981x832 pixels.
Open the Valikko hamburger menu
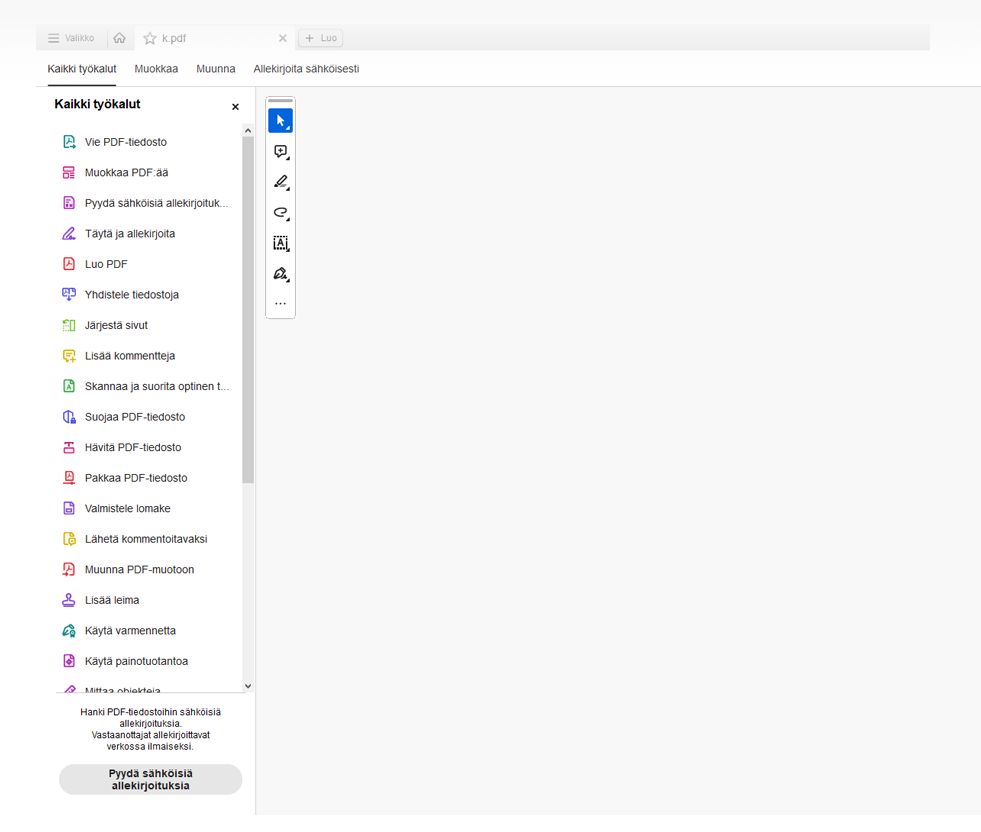click(71, 38)
